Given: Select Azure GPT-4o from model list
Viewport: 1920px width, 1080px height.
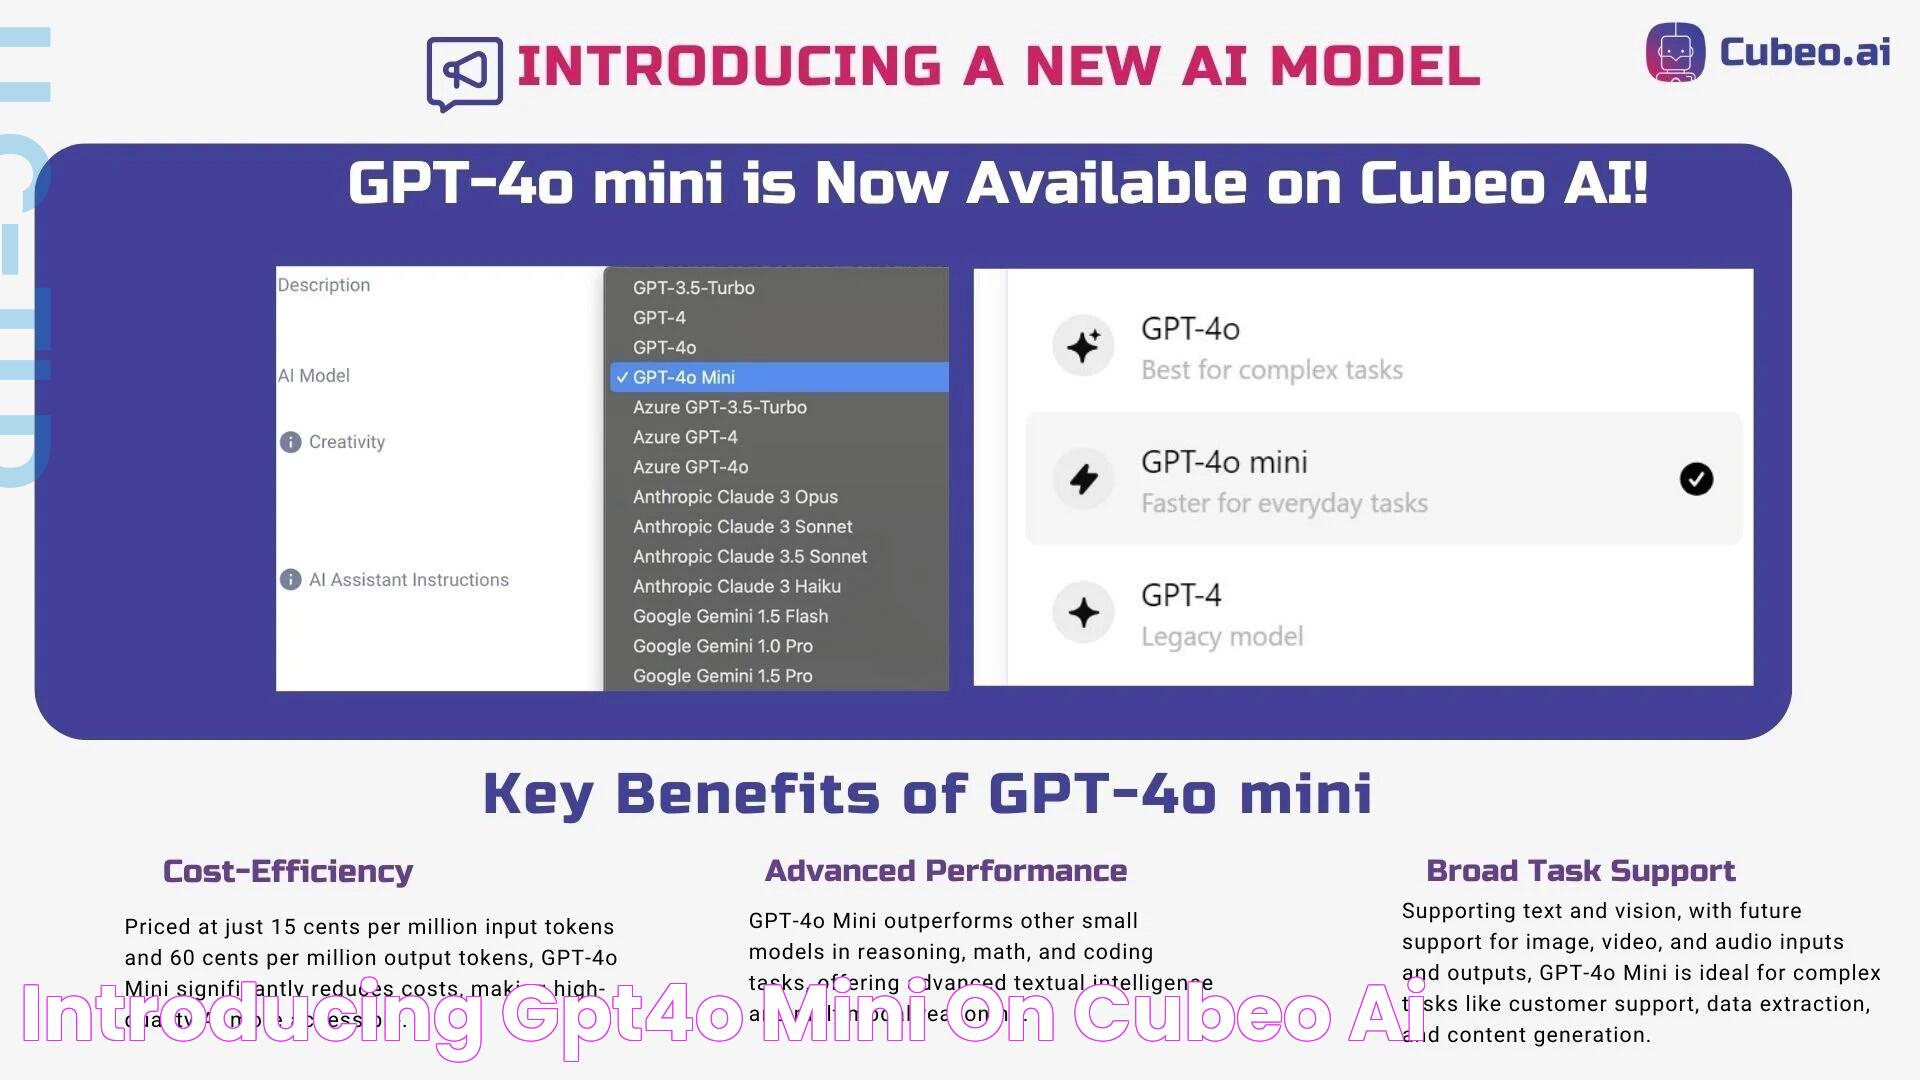Looking at the screenshot, I should 691,465.
